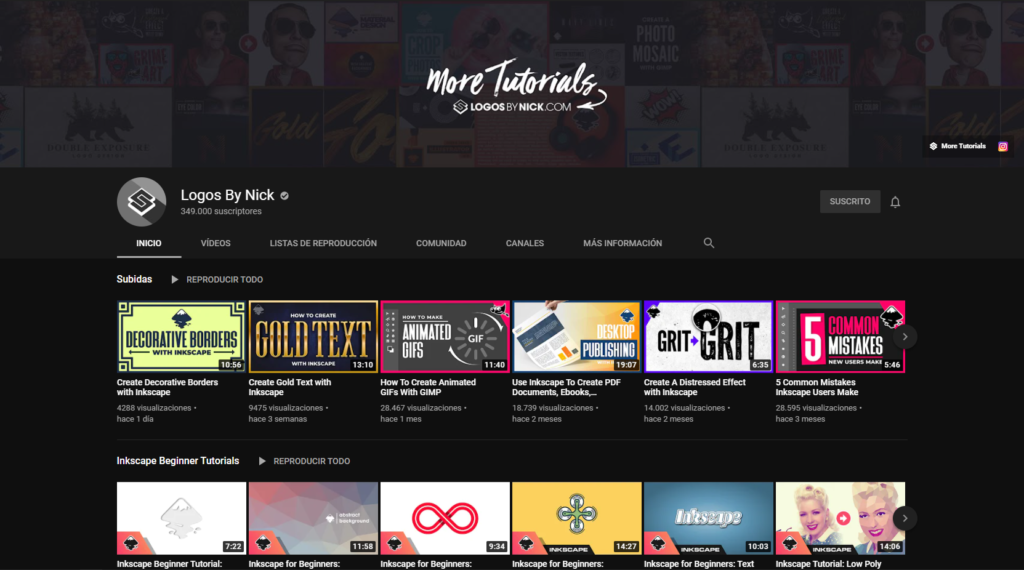Open the channel search magnifier icon
Viewport: 1024px width, 570px height.
(x=709, y=243)
